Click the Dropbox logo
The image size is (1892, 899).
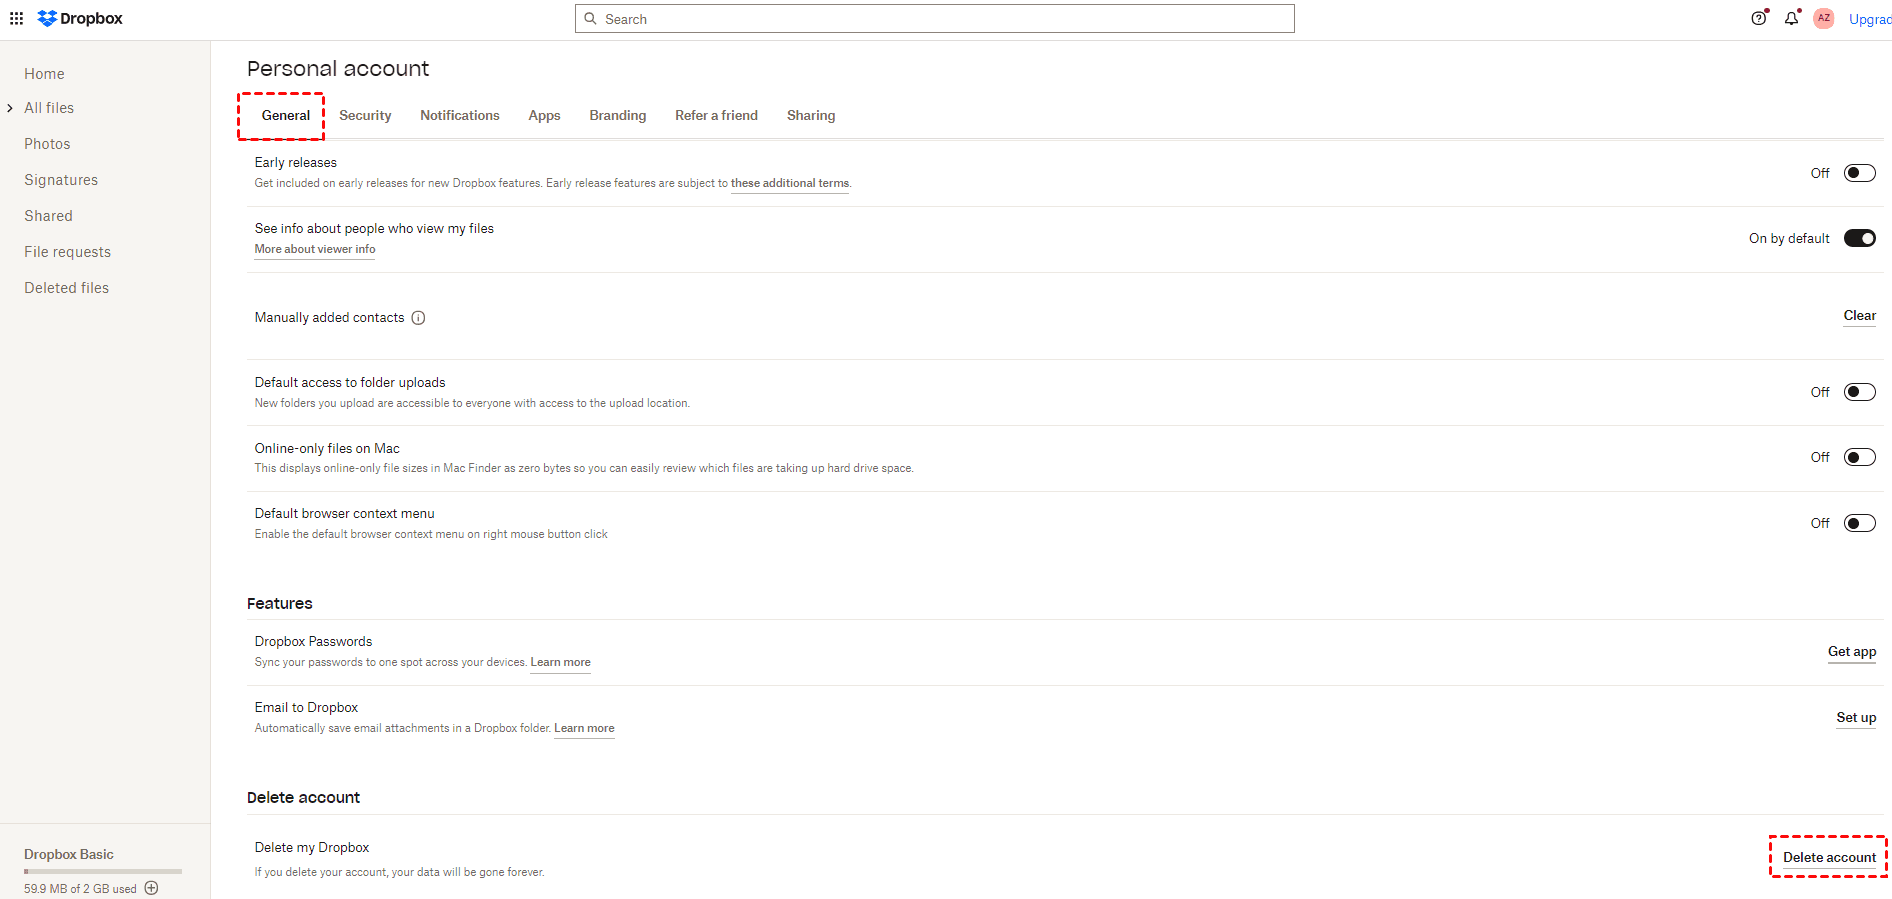click(80, 19)
